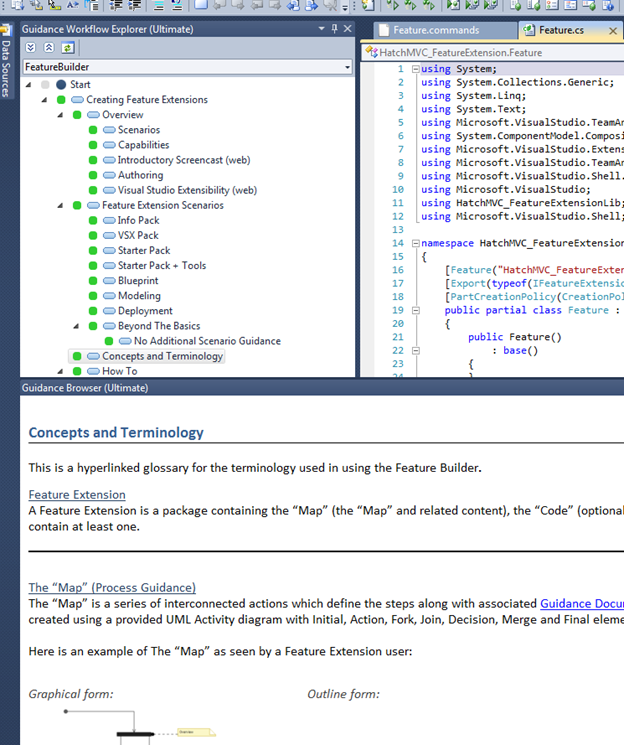624x745 pixels.
Task: Open the Data Sources side tab
Action: (x=6, y=62)
